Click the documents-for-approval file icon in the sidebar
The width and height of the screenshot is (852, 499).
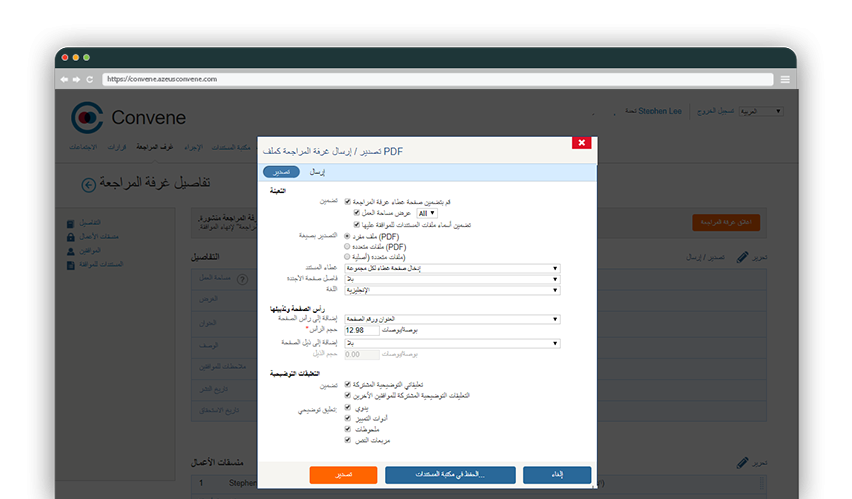click(x=71, y=265)
